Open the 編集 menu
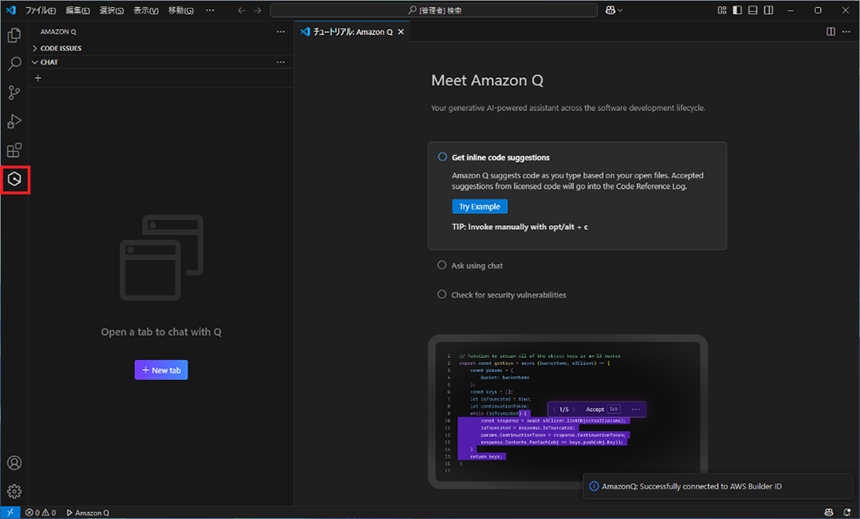Image resolution: width=860 pixels, height=519 pixels. 78,10
